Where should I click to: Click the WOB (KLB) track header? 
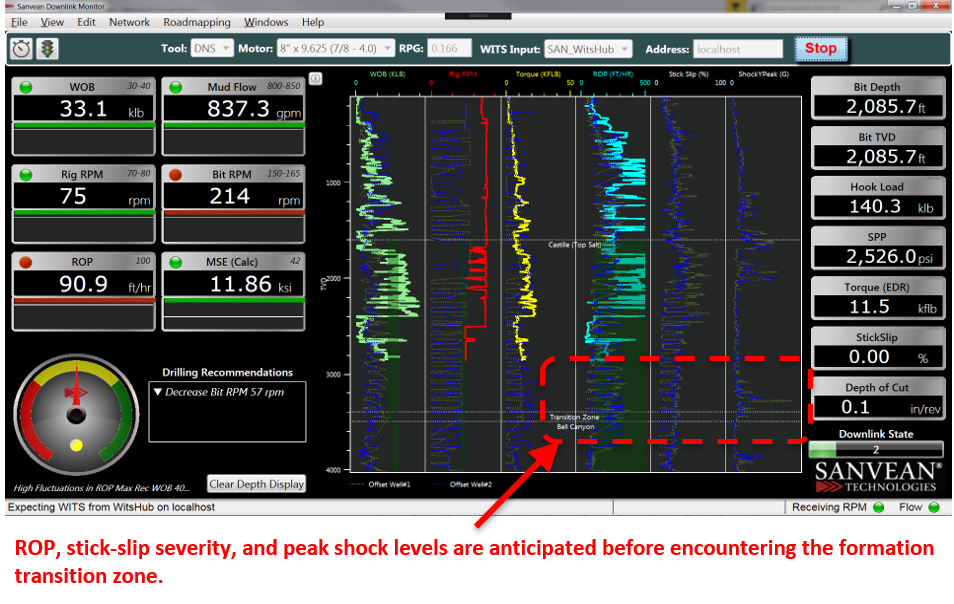pos(388,74)
